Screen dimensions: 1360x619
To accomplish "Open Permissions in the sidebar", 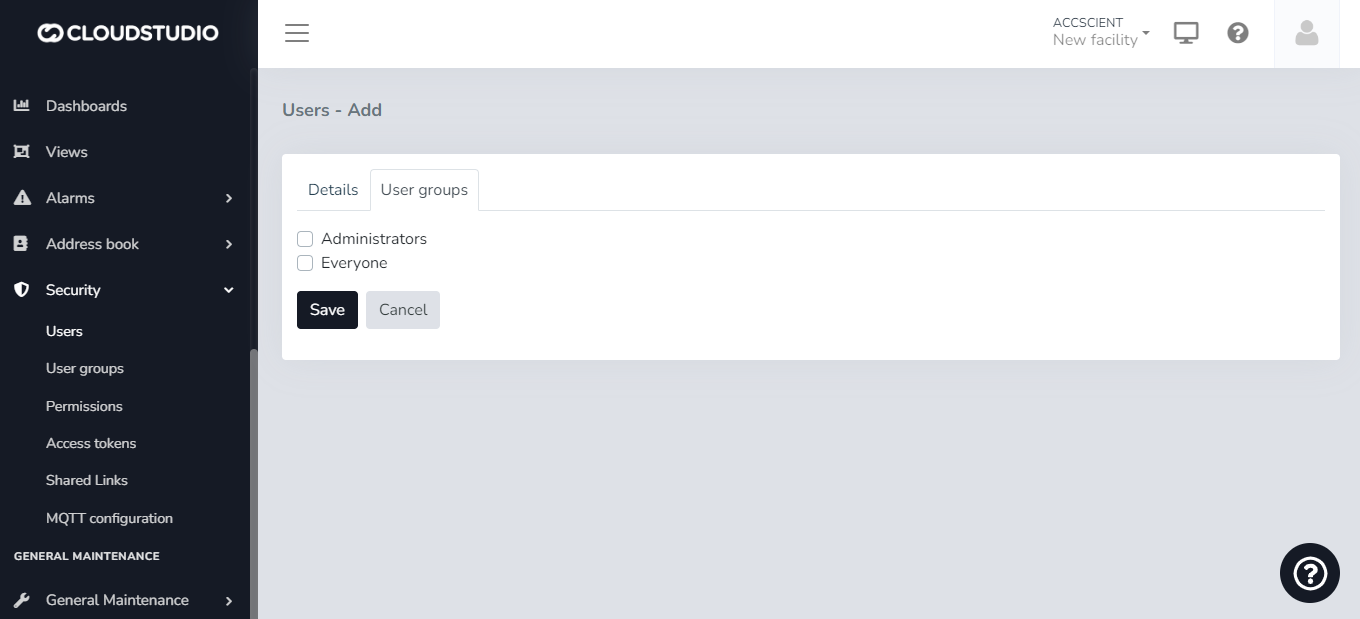I will click(84, 406).
